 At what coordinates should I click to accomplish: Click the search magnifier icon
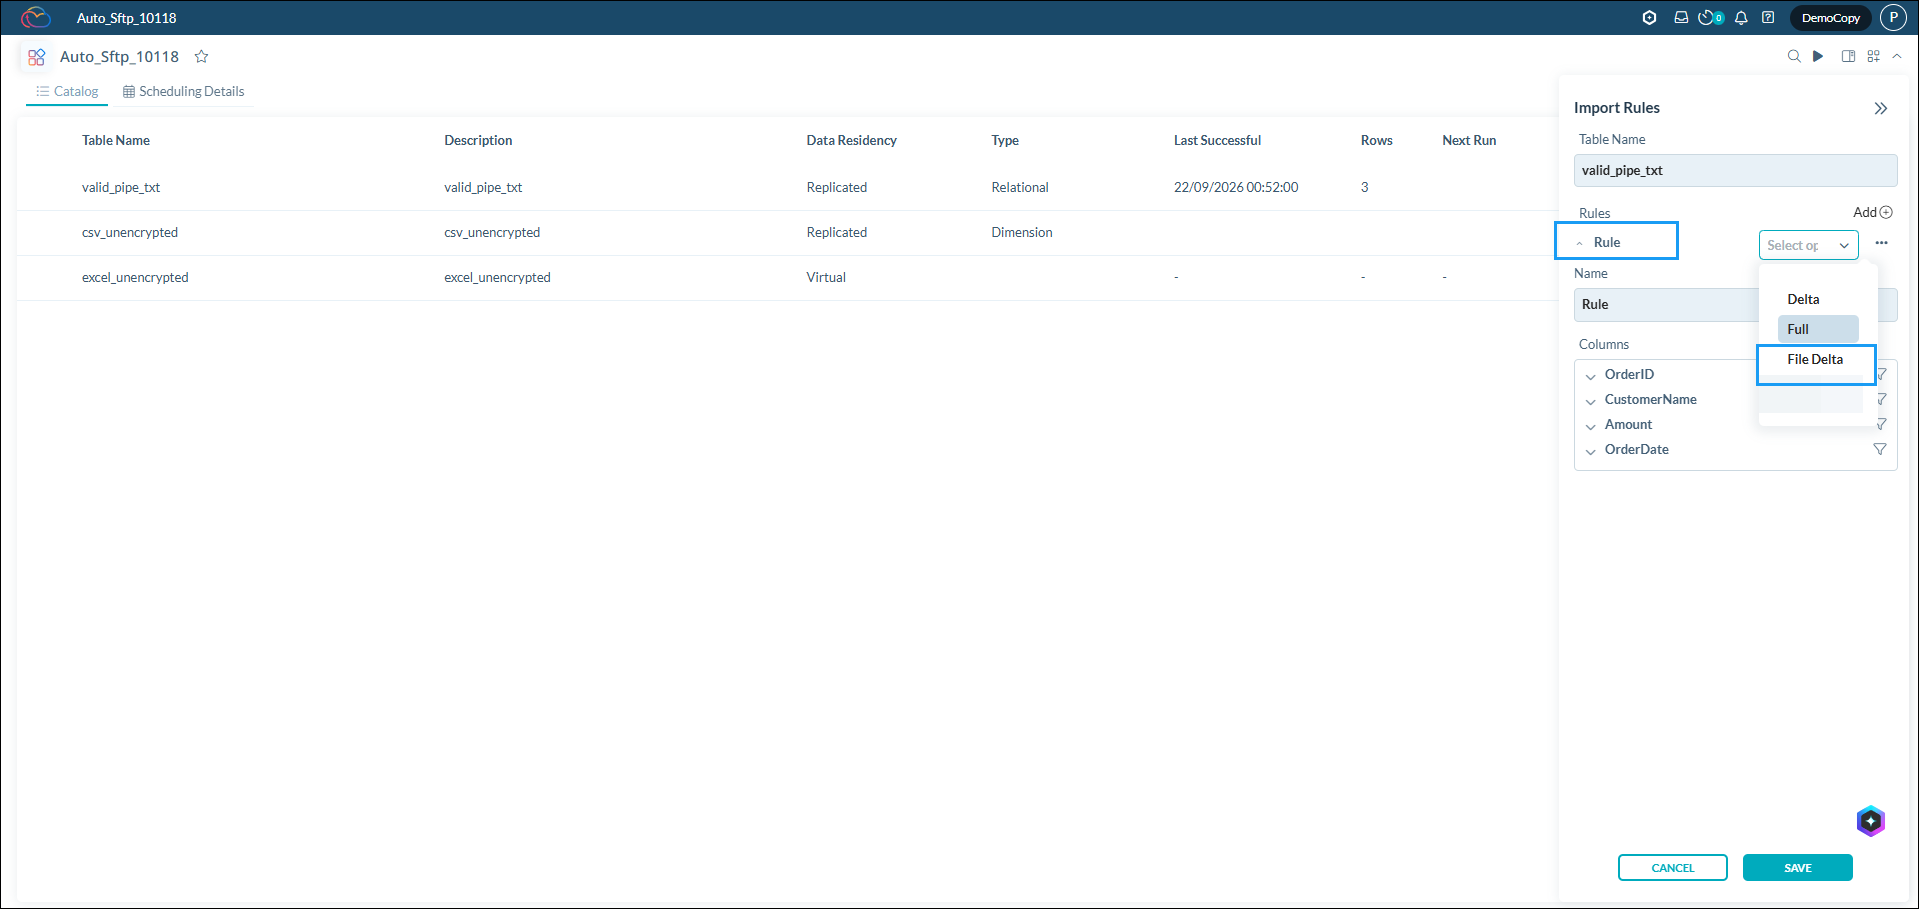tap(1794, 56)
